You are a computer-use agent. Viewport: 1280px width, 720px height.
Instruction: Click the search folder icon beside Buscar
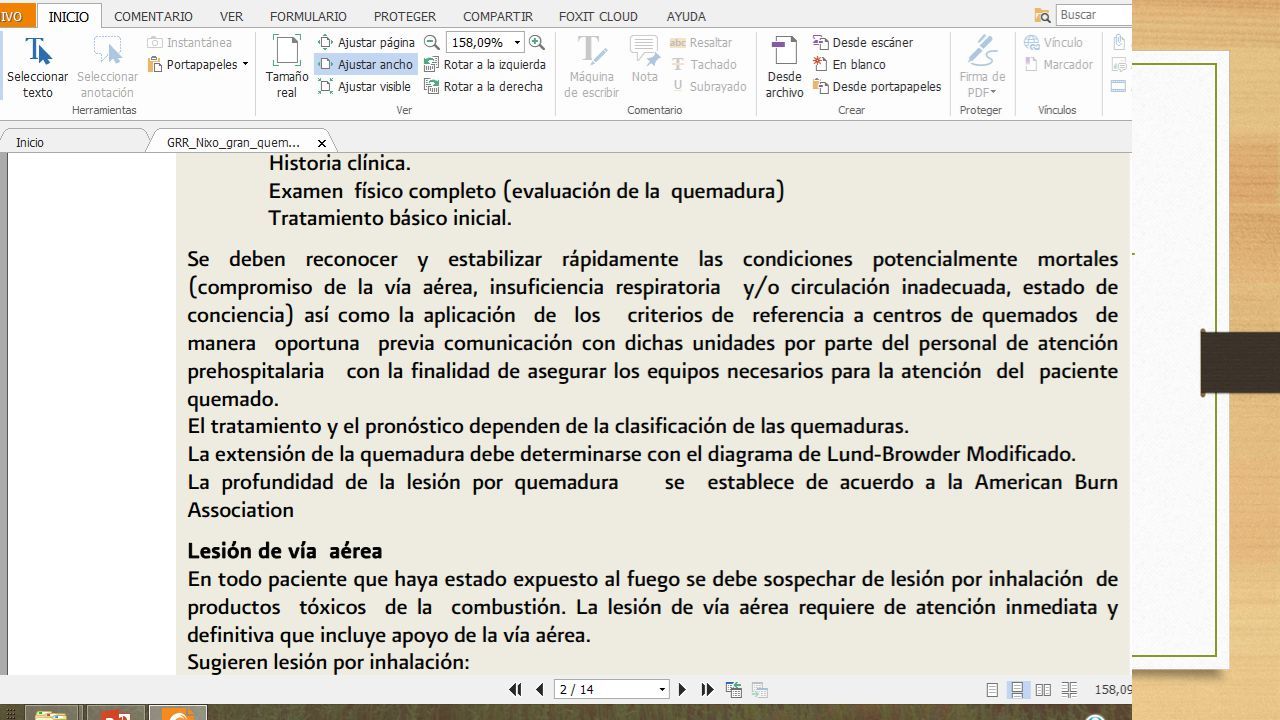[1043, 15]
